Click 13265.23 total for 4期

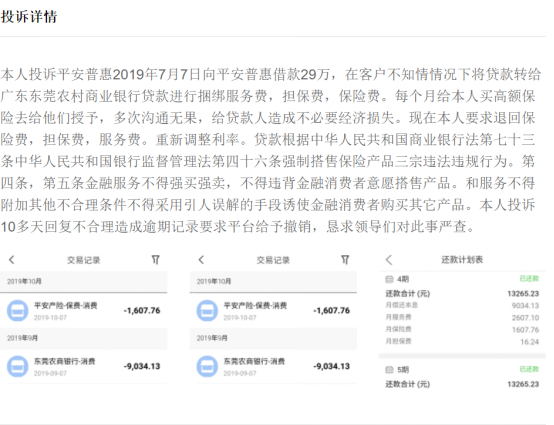pos(523,294)
